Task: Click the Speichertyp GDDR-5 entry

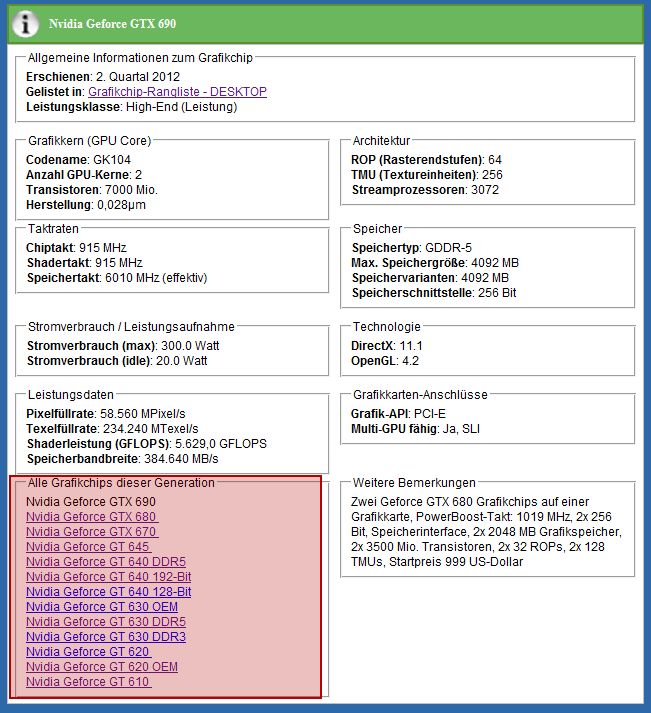Action: click(408, 247)
